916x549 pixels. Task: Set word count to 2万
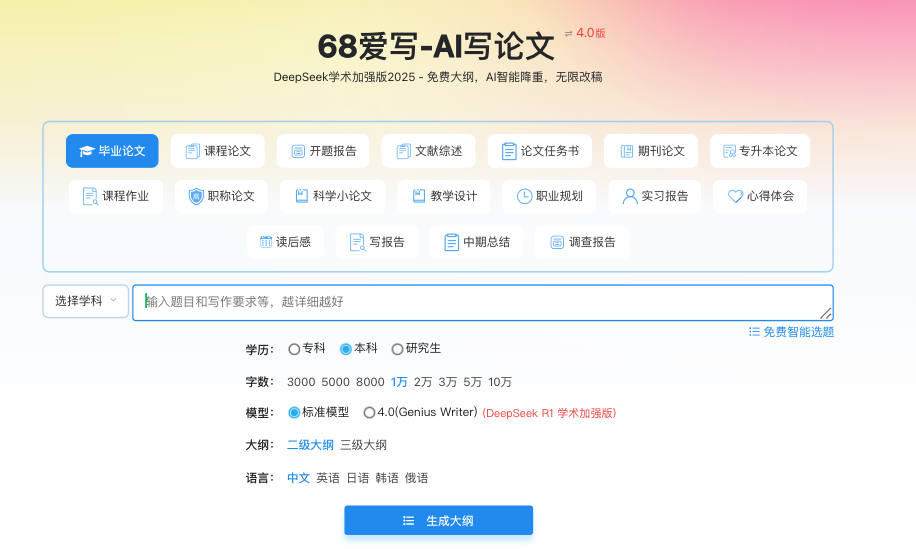(423, 382)
